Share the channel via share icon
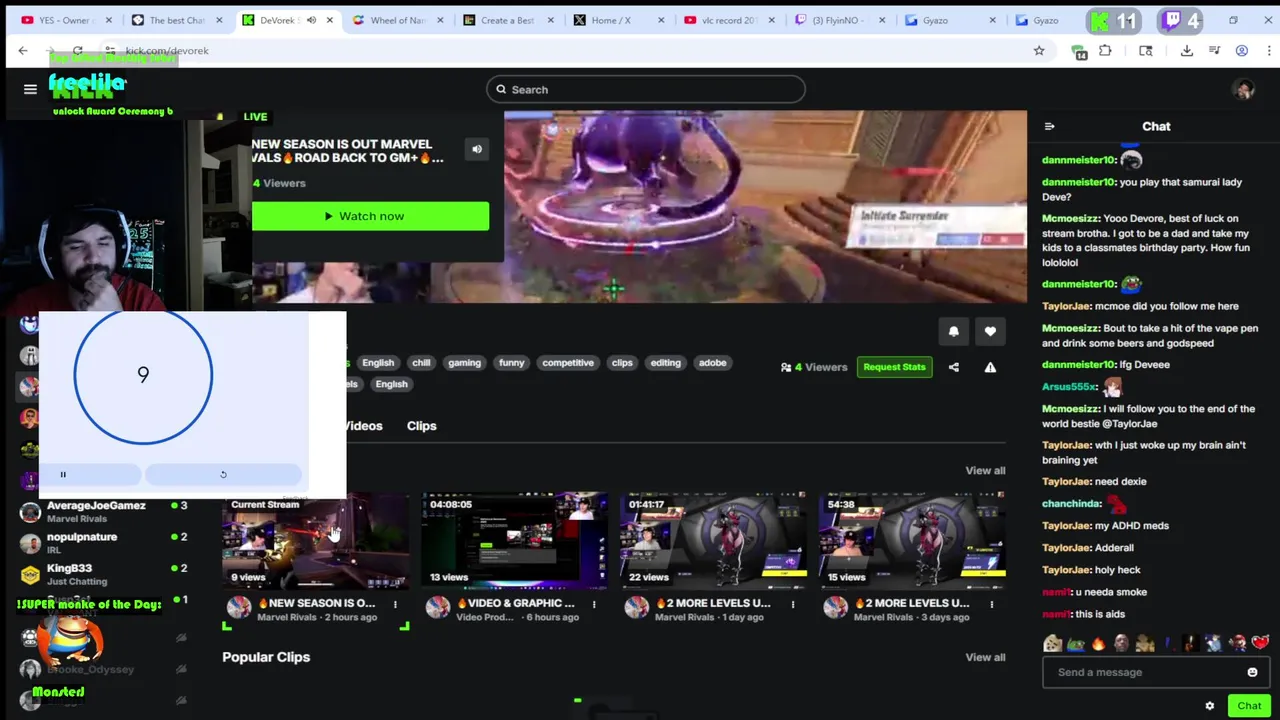1280x720 pixels. tap(954, 367)
